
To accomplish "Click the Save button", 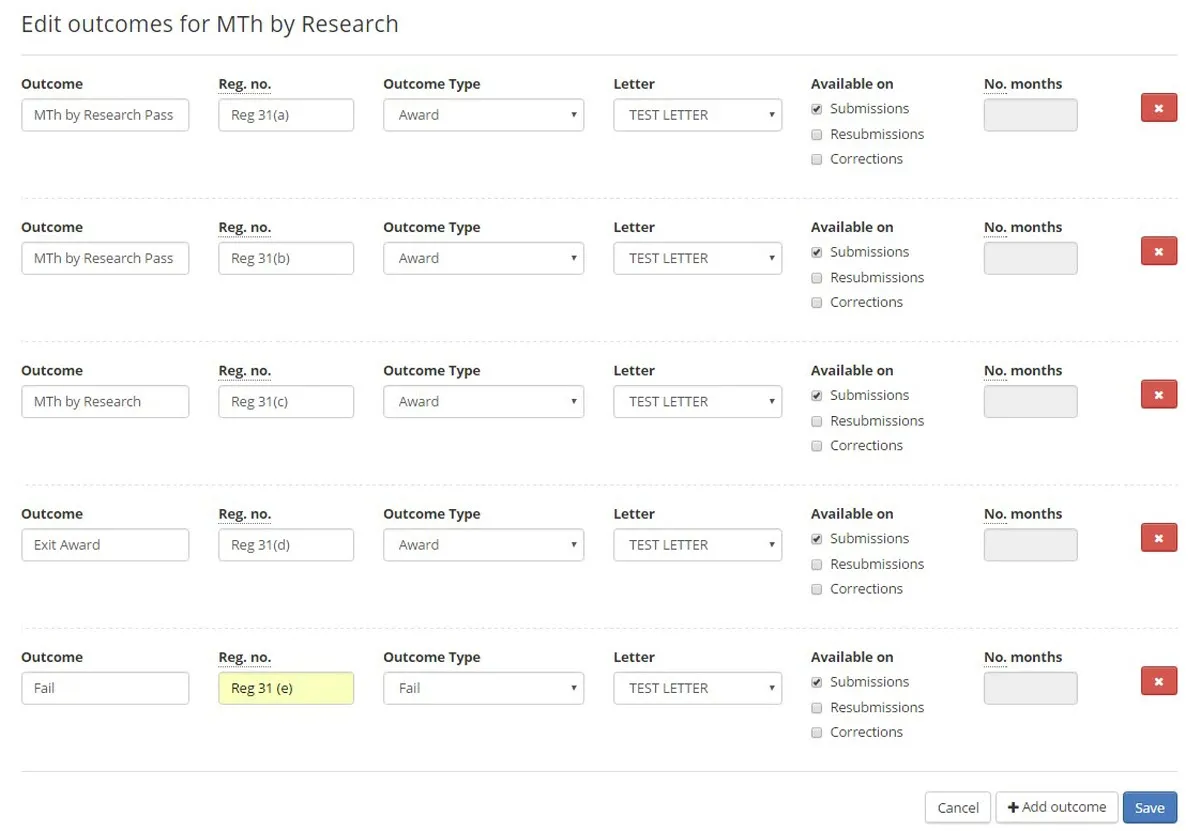I will 1149,808.
